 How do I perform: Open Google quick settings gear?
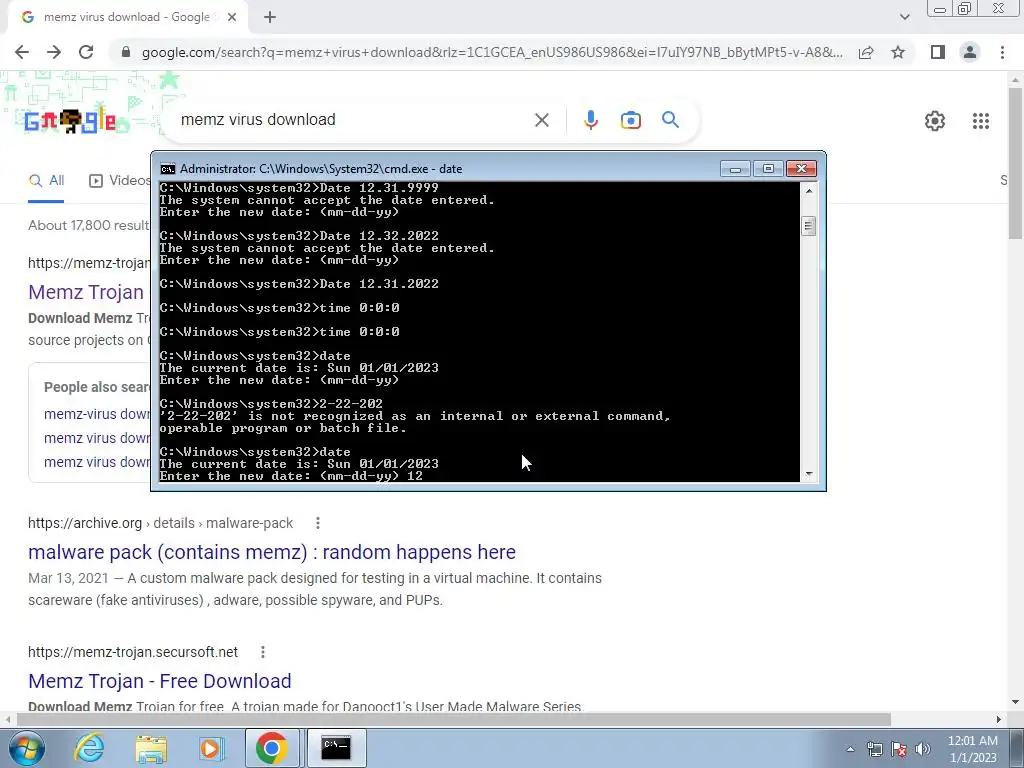pyautogui.click(x=935, y=121)
